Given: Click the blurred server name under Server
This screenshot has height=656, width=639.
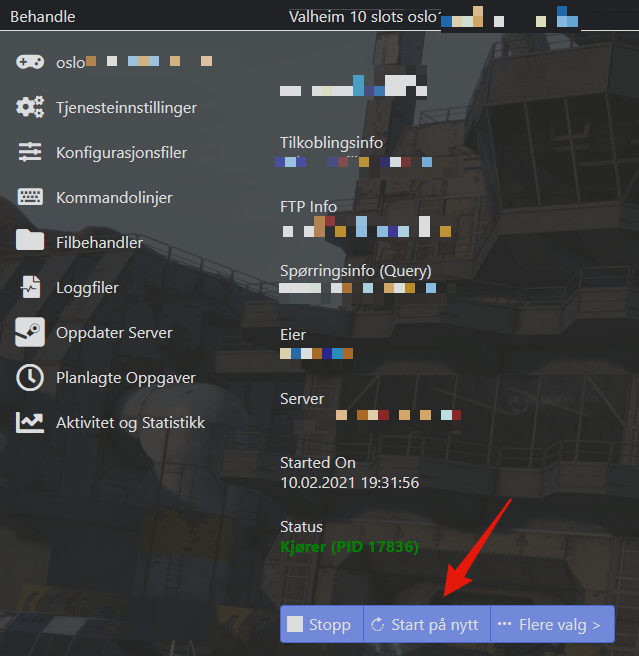Looking at the screenshot, I should tap(372, 415).
